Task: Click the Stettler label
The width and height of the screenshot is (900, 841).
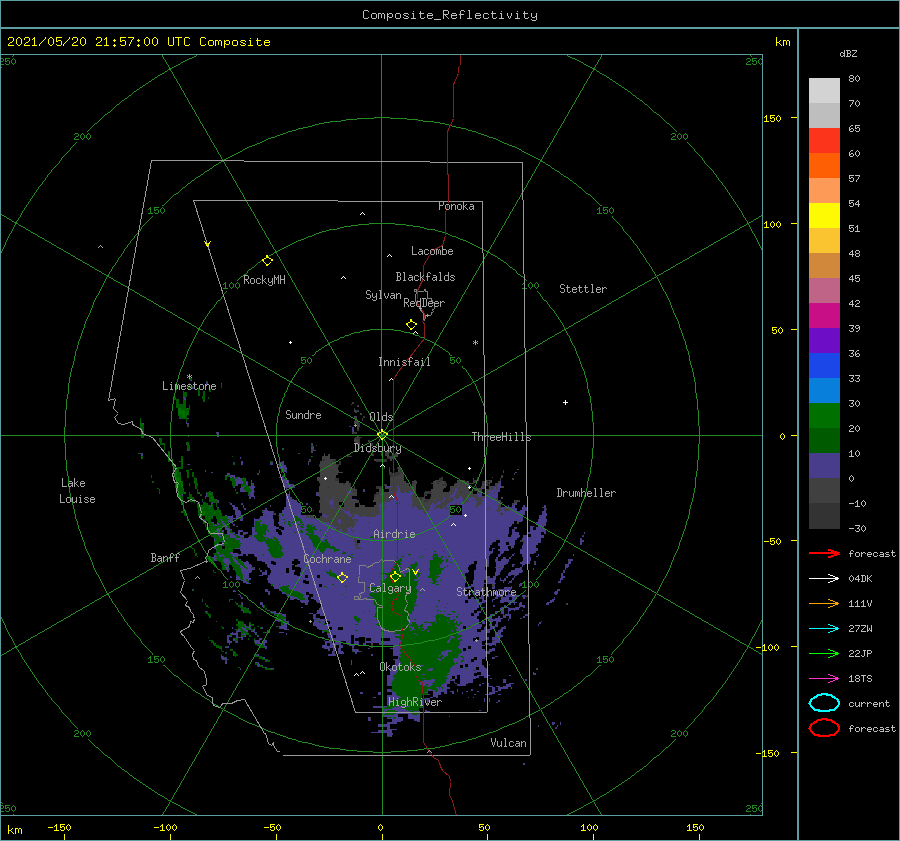Action: click(583, 289)
